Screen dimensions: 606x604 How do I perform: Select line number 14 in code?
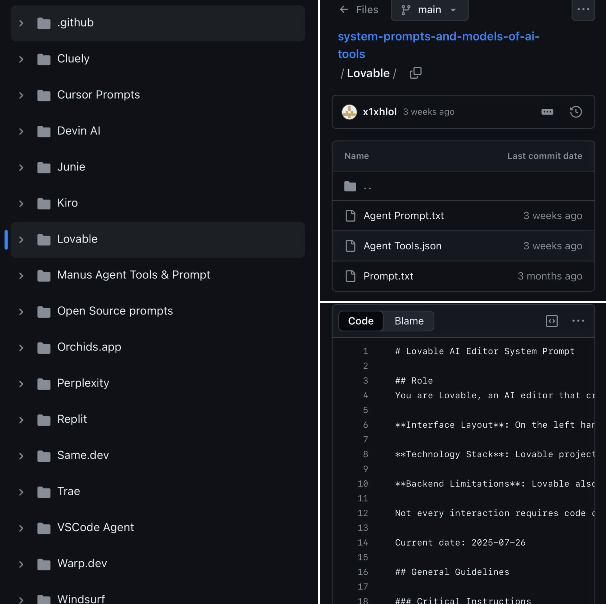(363, 543)
